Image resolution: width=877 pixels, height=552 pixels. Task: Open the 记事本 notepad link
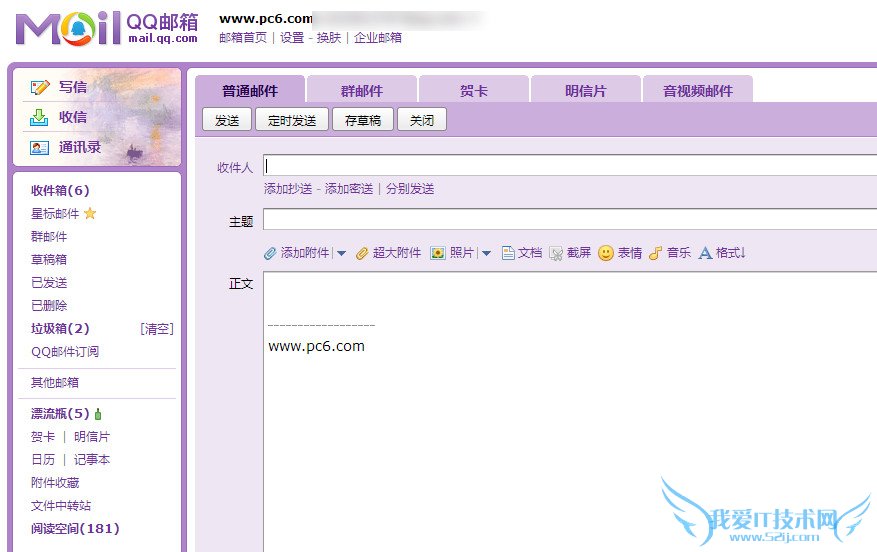click(92, 460)
